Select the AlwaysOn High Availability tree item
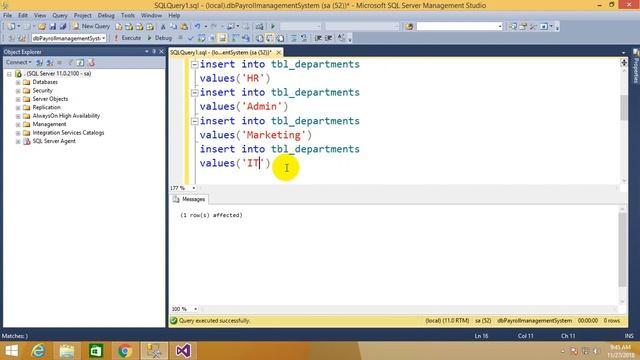640x360 pixels. [66, 116]
